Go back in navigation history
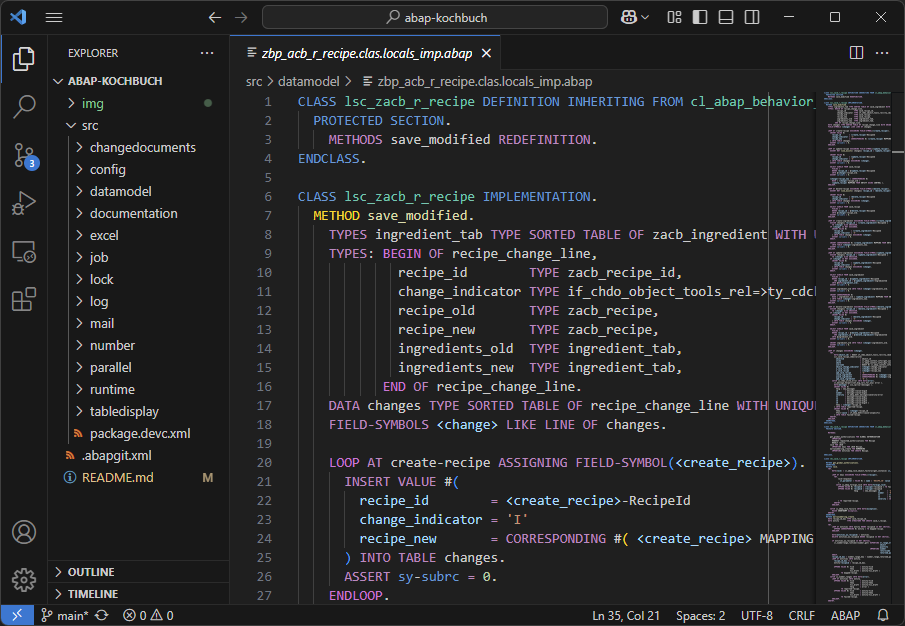Image resolution: width=905 pixels, height=626 pixels. coord(215,17)
